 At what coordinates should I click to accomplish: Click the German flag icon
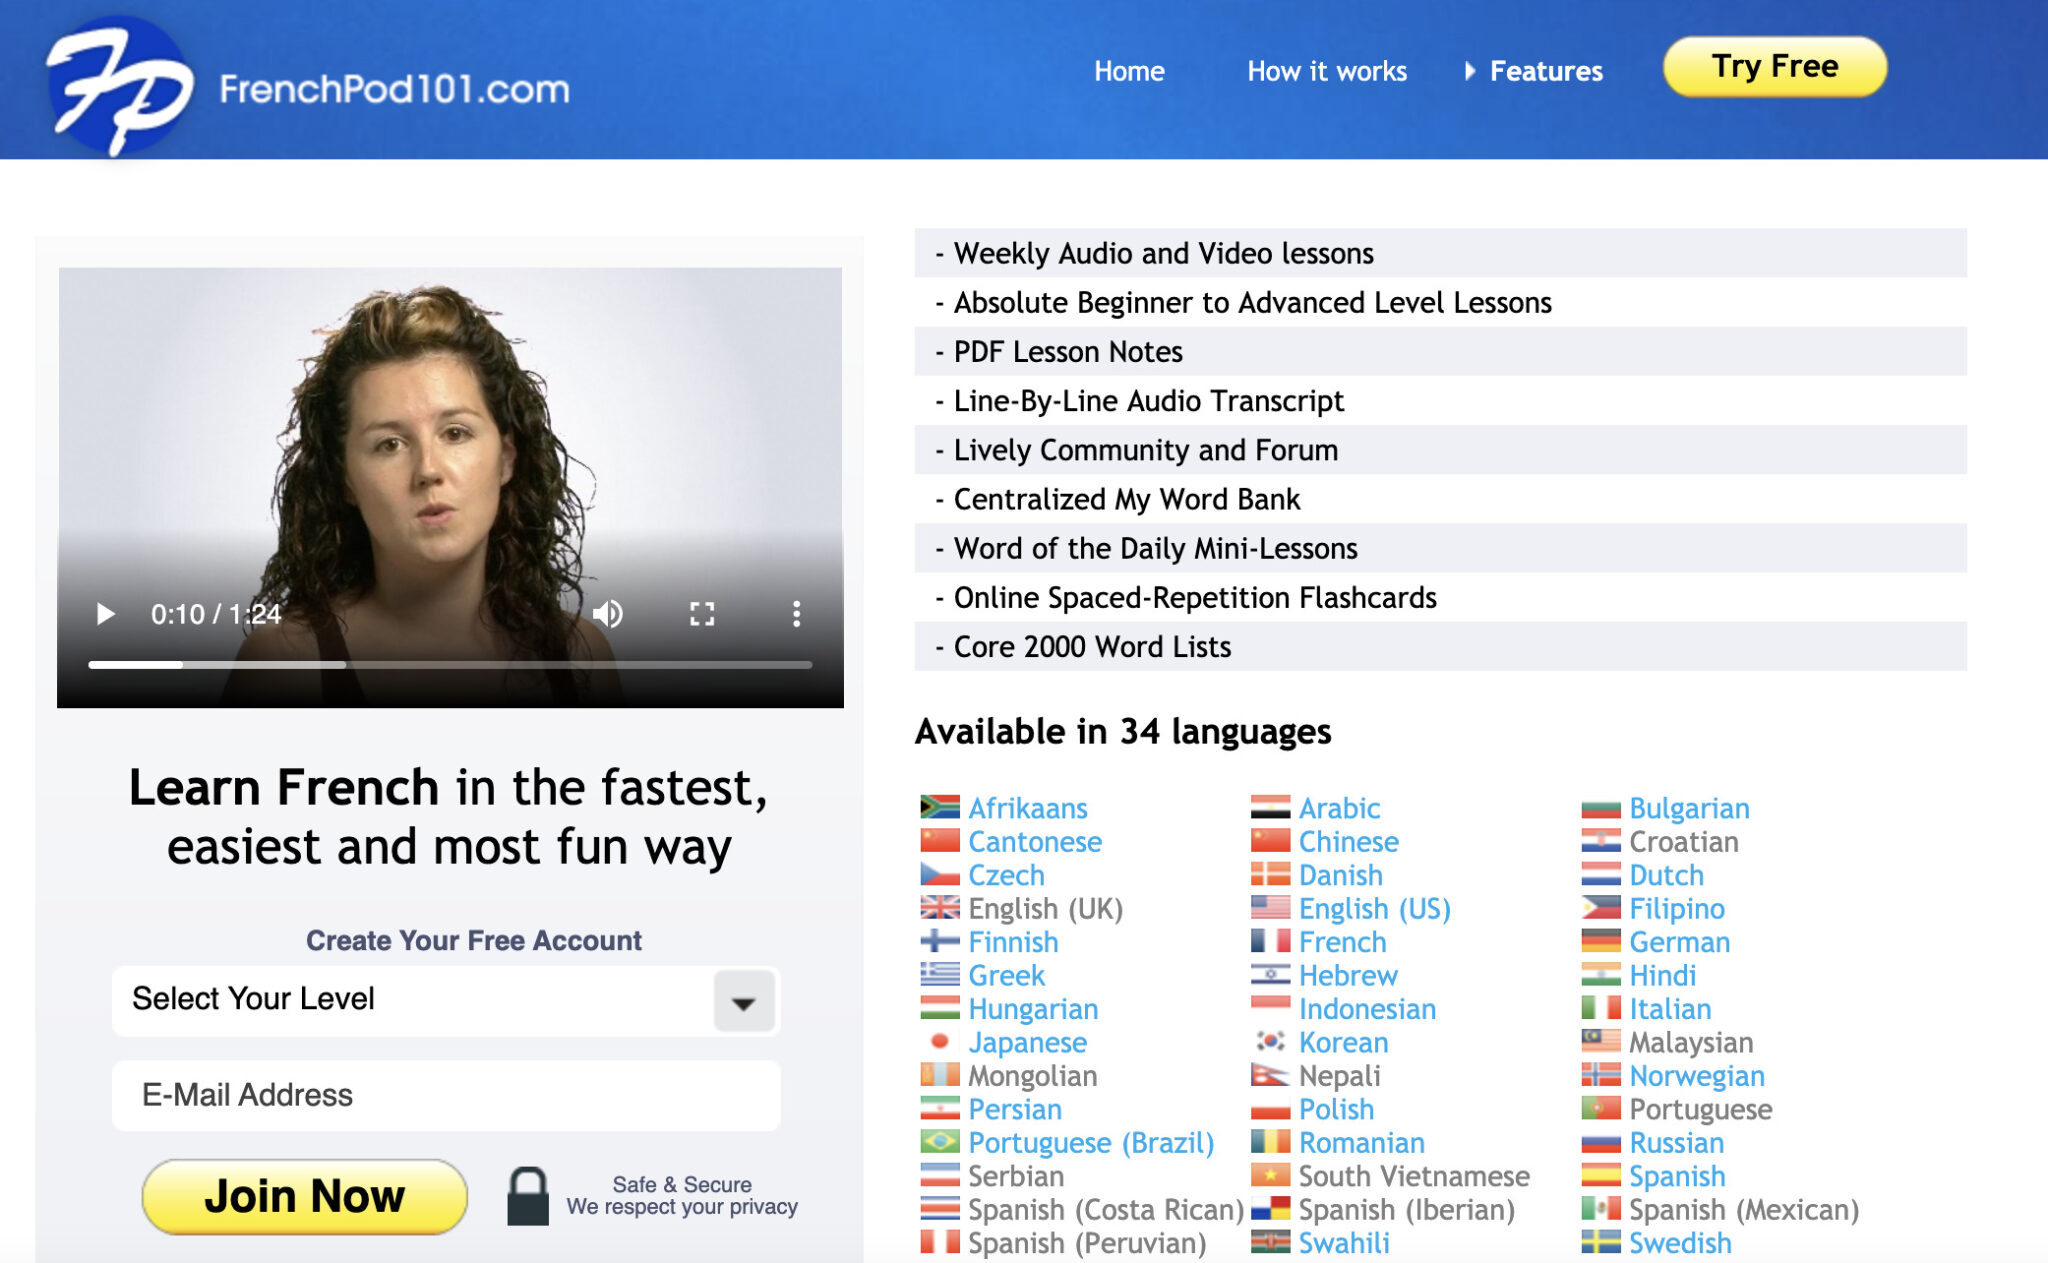[1600, 940]
